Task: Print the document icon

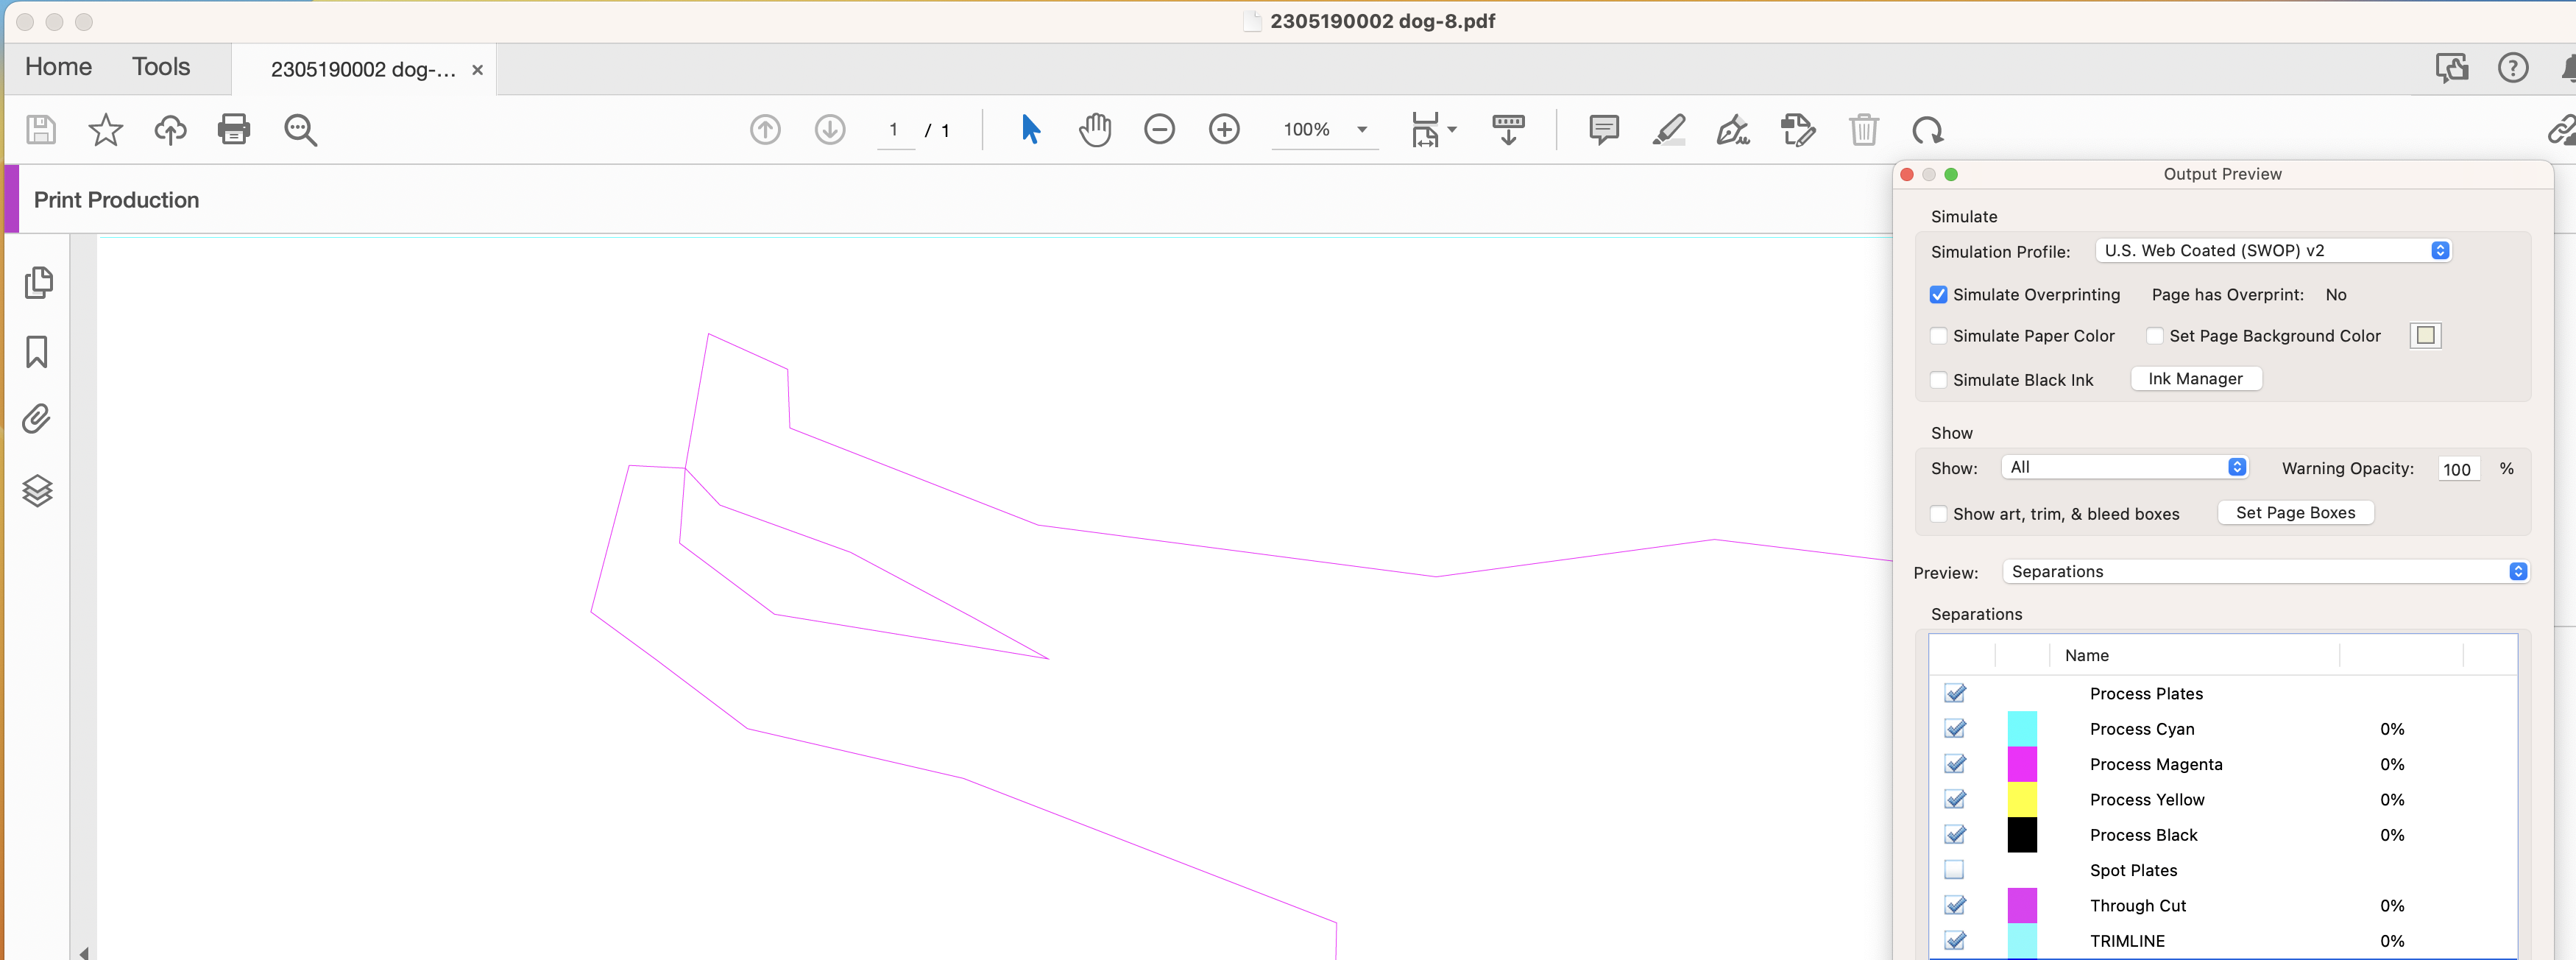Action: click(234, 130)
